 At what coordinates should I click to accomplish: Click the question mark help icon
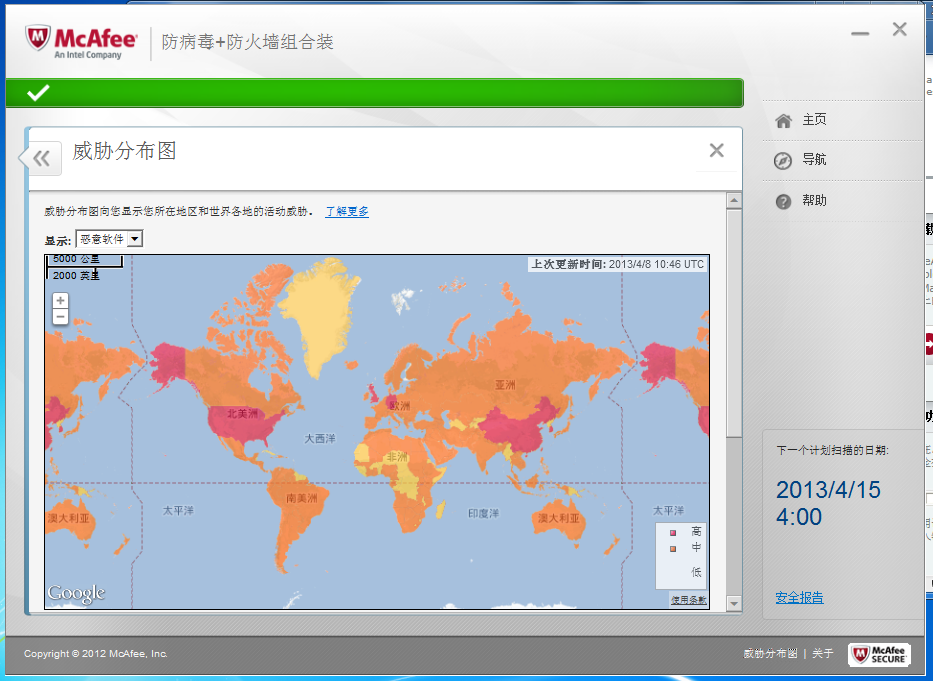coord(783,201)
